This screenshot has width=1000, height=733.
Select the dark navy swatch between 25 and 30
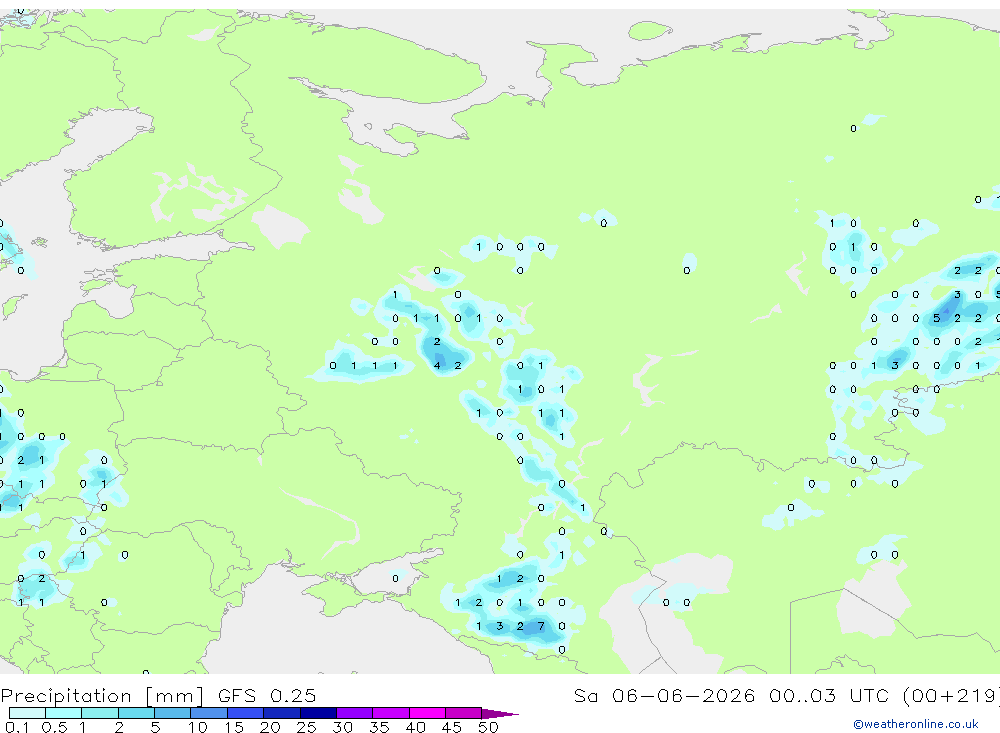click(318, 713)
